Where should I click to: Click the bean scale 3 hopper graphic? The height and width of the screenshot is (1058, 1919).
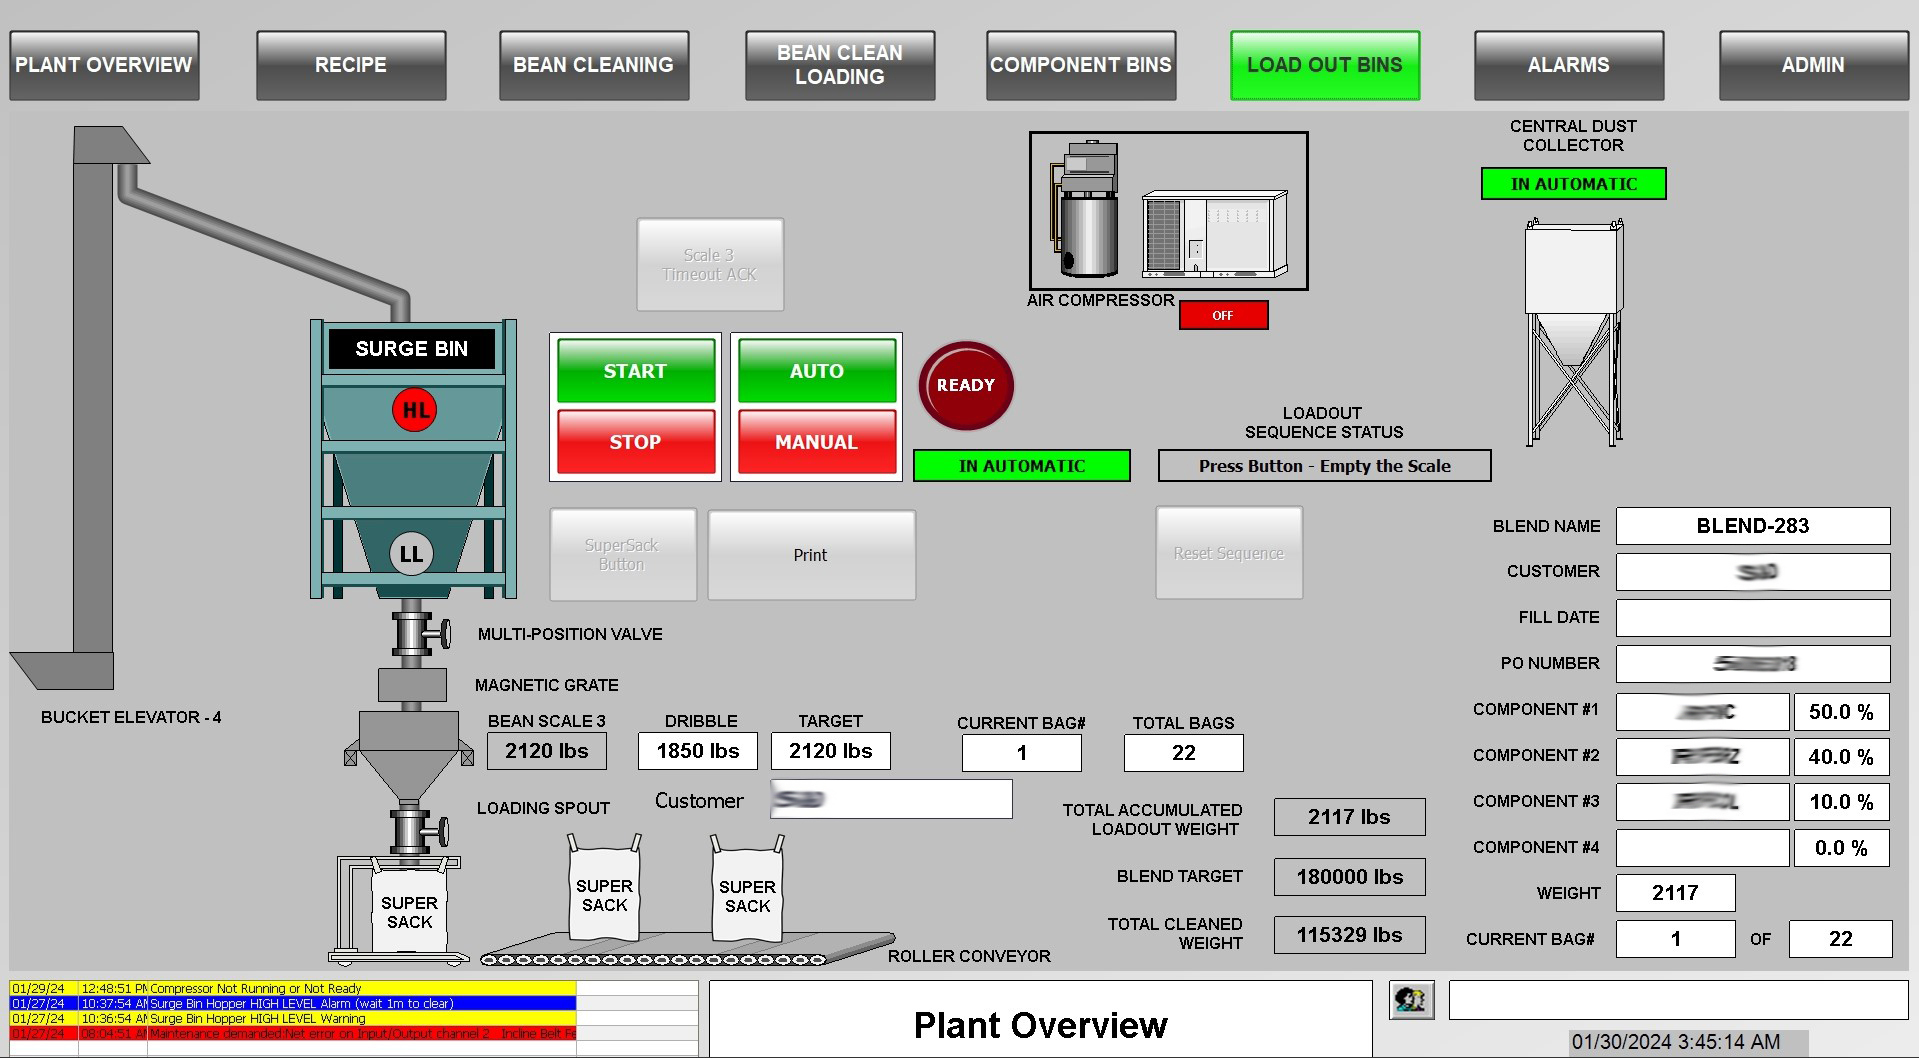pos(409,752)
